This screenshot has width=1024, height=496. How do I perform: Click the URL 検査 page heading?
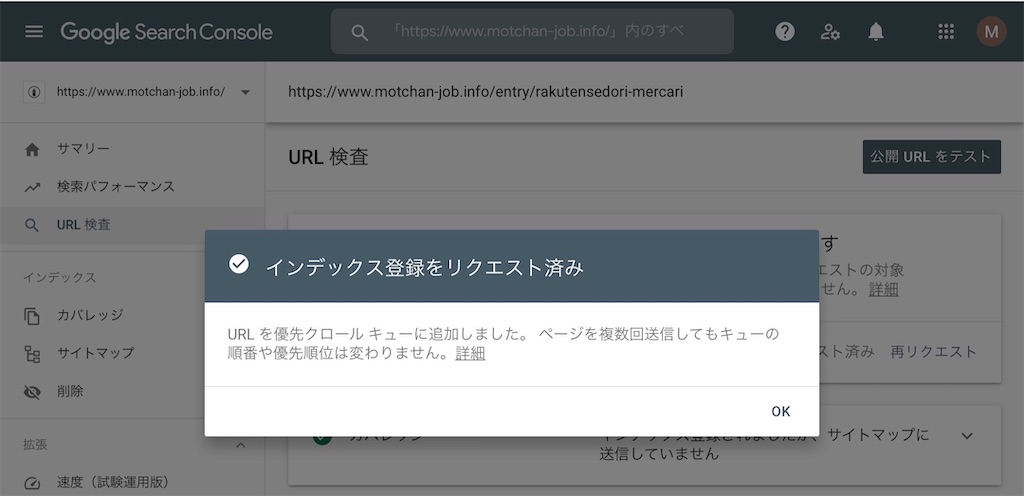328,157
